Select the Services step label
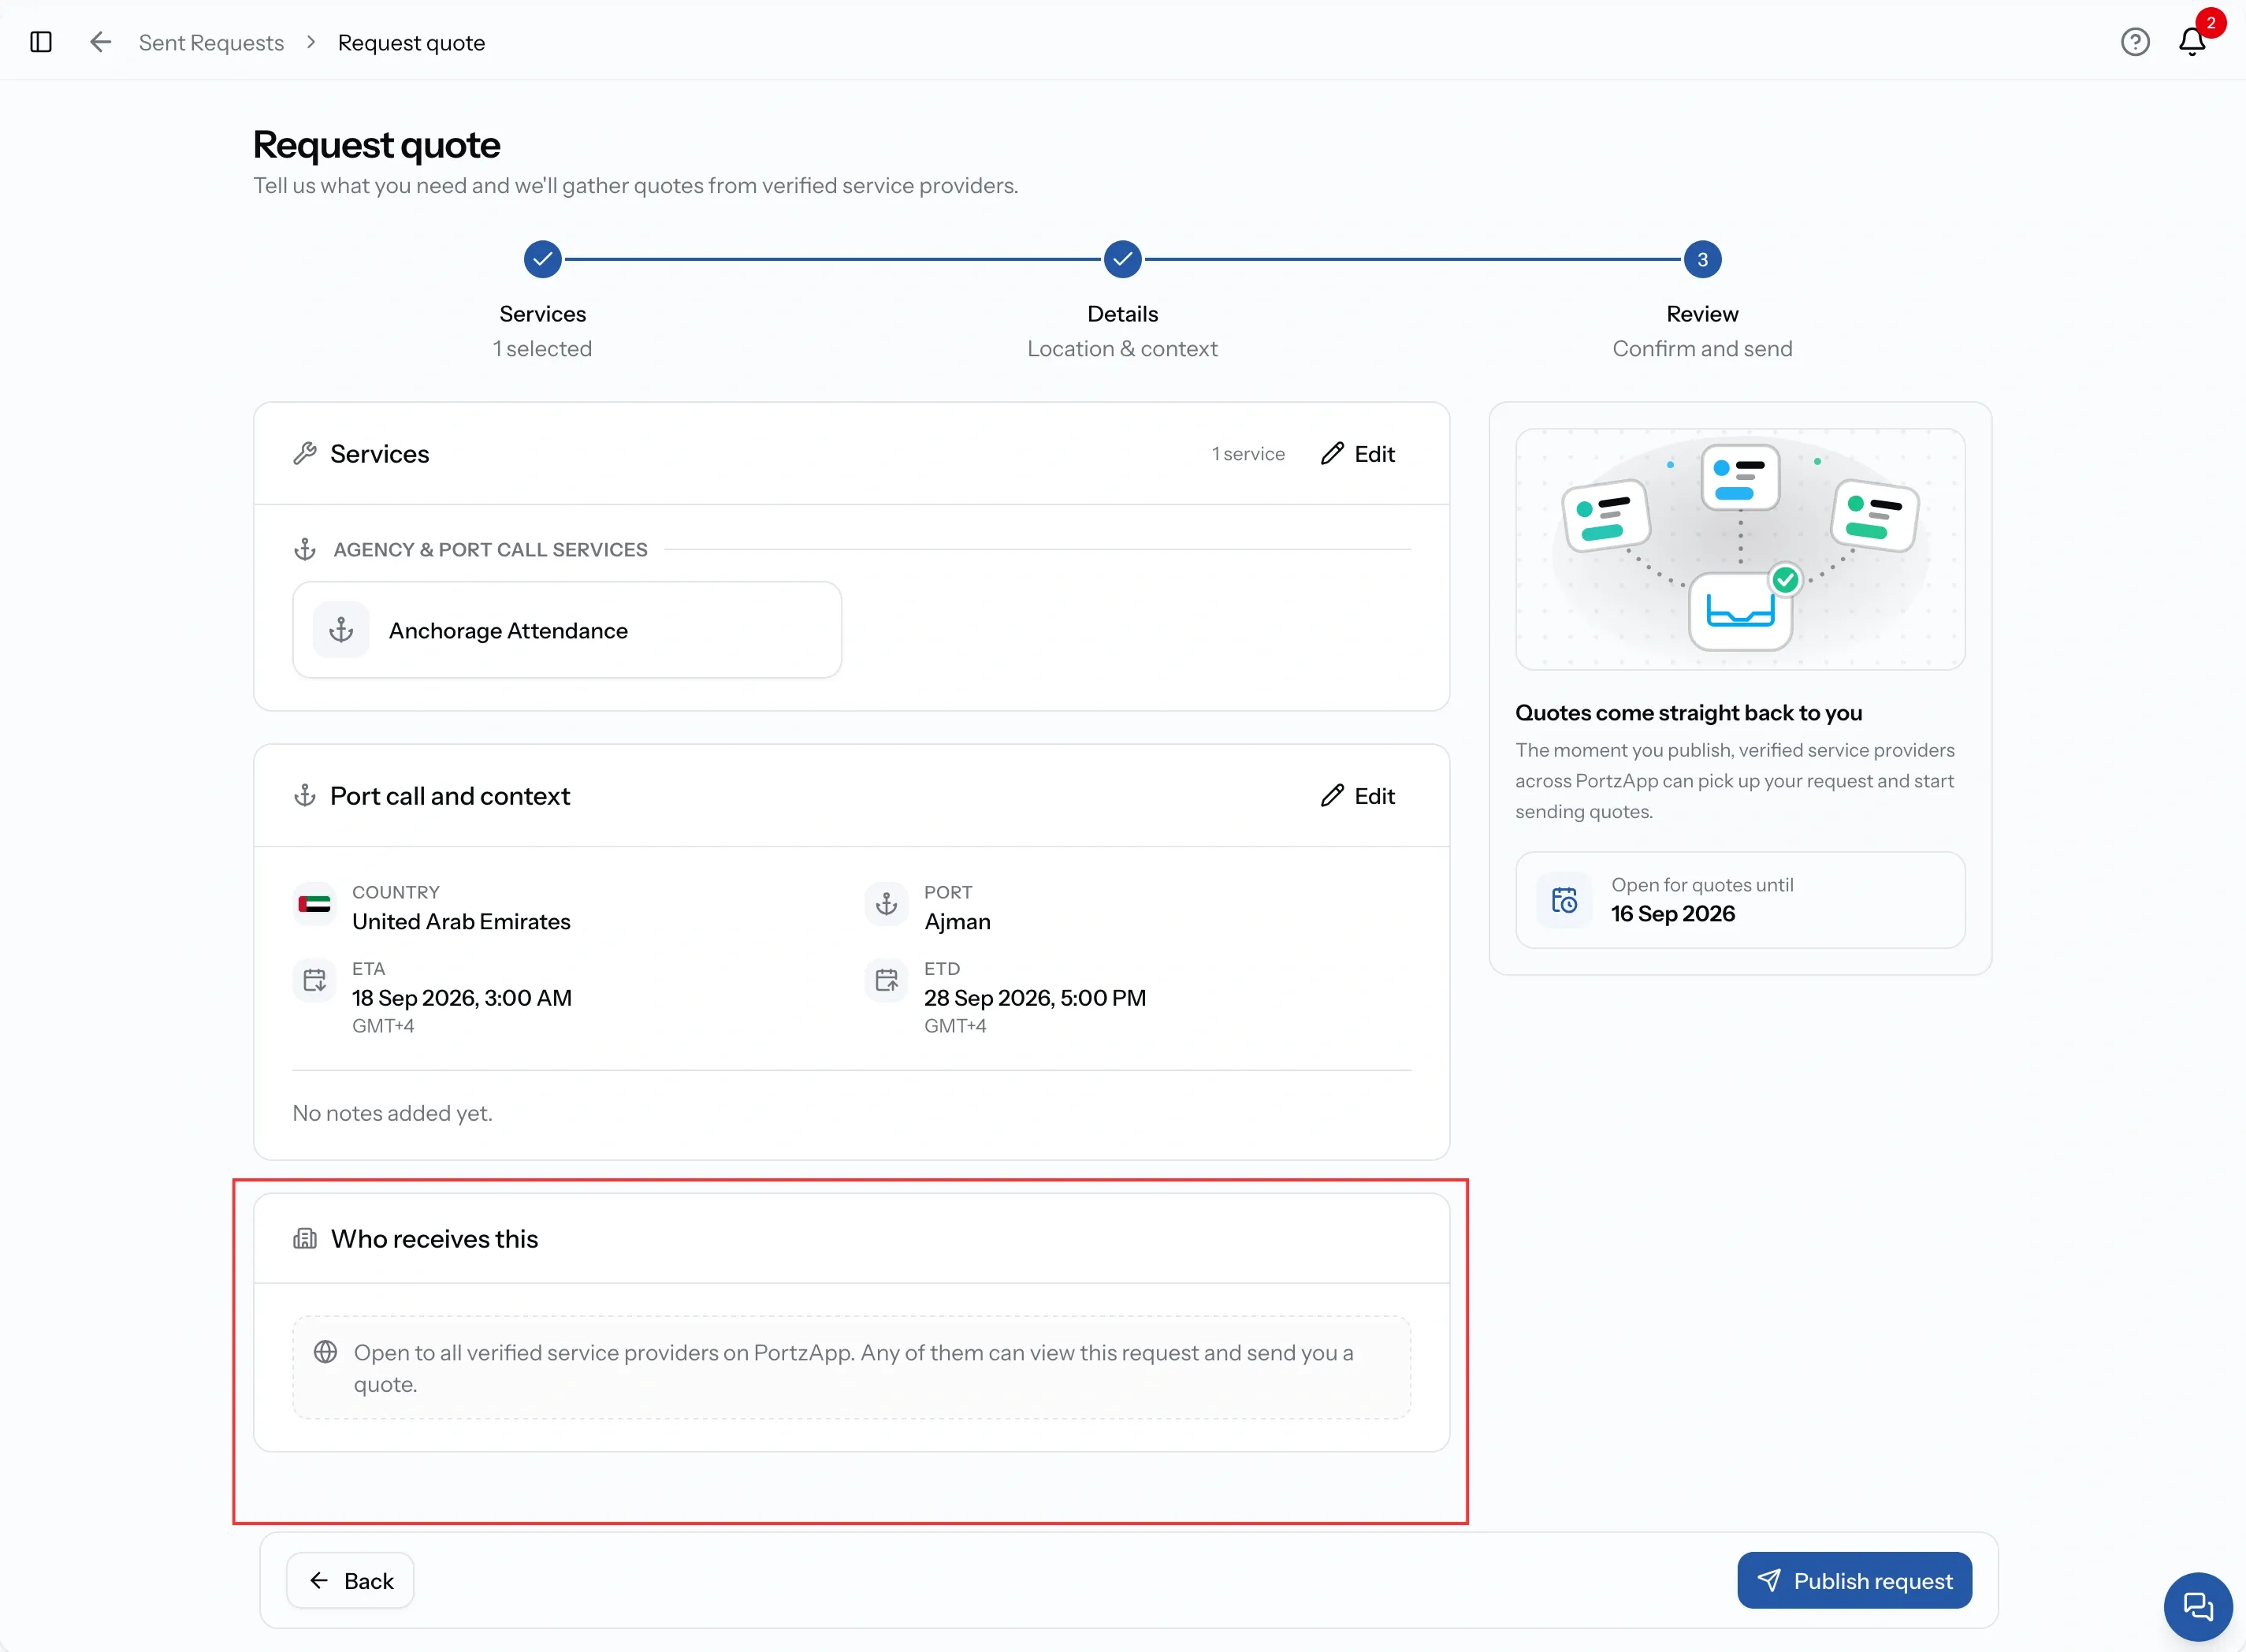Screen dimensions: 2246x1652 pyautogui.click(x=542, y=314)
